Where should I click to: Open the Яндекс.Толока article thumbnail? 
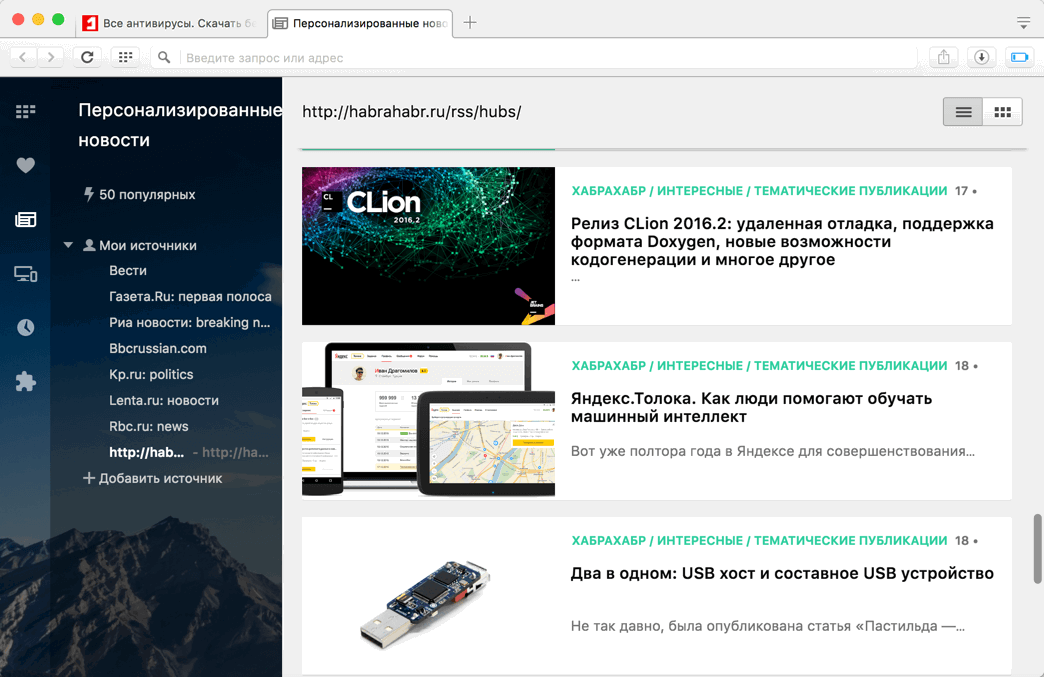point(428,420)
